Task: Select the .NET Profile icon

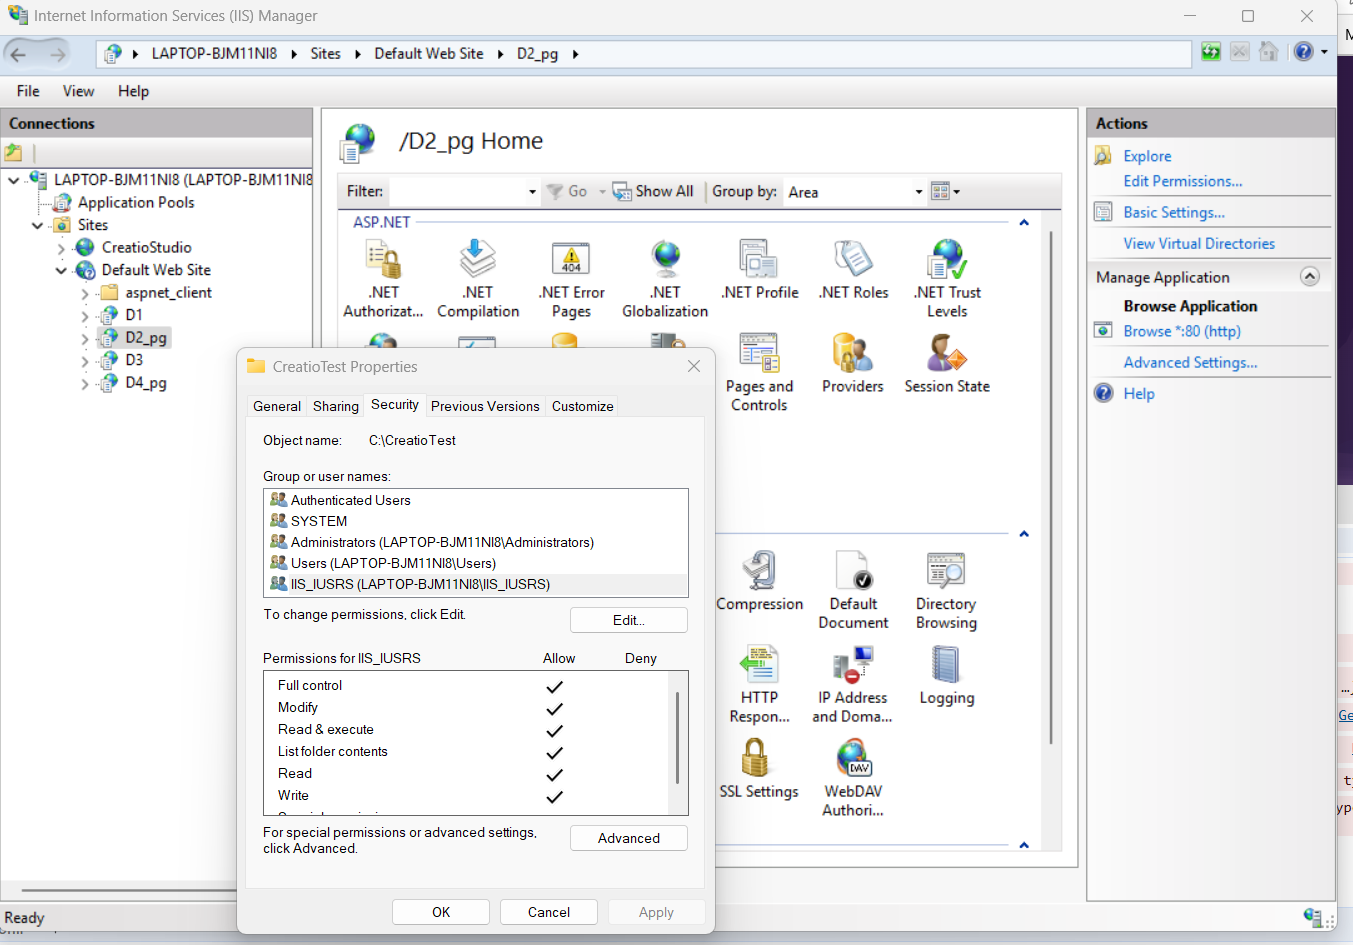Action: click(760, 270)
